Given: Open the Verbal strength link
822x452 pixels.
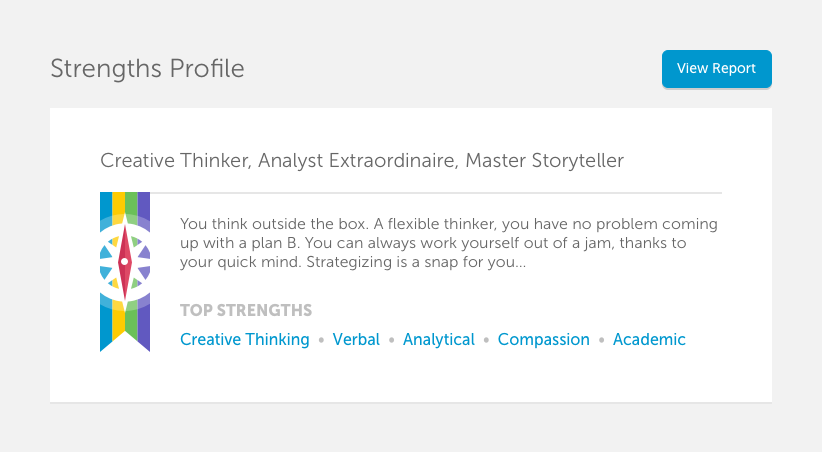Looking at the screenshot, I should pos(356,339).
